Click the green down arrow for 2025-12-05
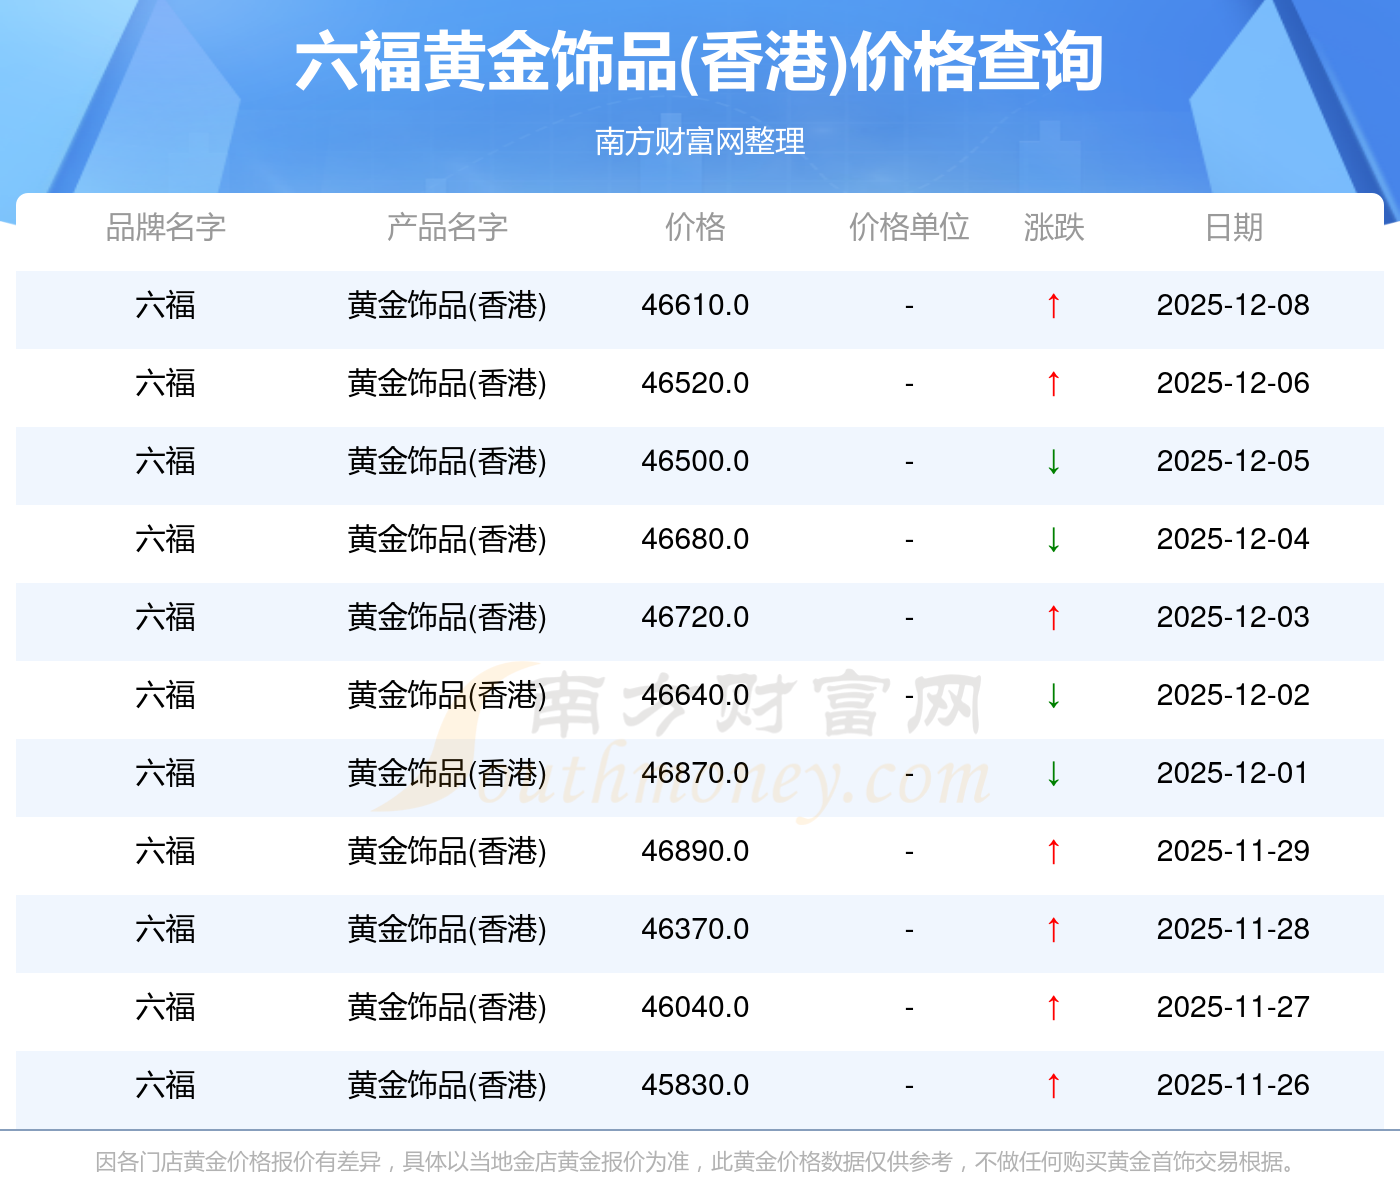 (1053, 461)
